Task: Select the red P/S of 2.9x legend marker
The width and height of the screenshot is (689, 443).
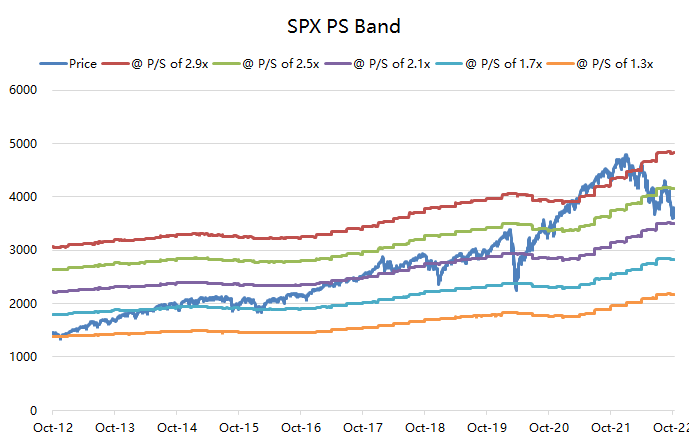Action: coord(116,64)
